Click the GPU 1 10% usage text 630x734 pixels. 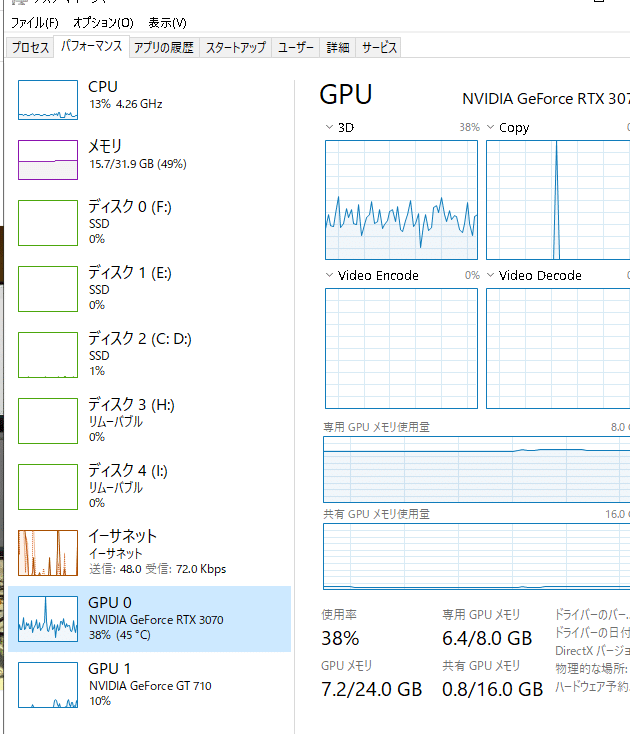(x=100, y=701)
